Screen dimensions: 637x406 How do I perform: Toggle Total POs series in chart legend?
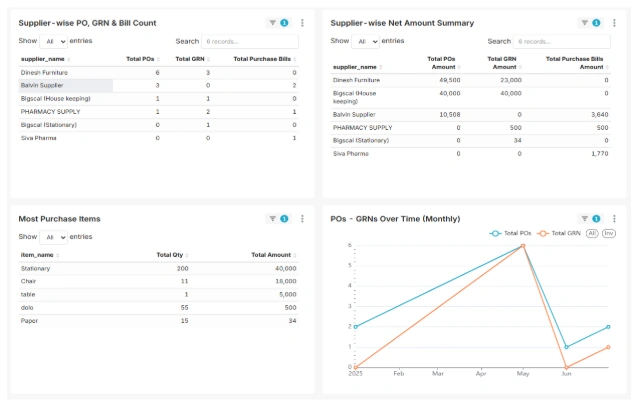510,233
